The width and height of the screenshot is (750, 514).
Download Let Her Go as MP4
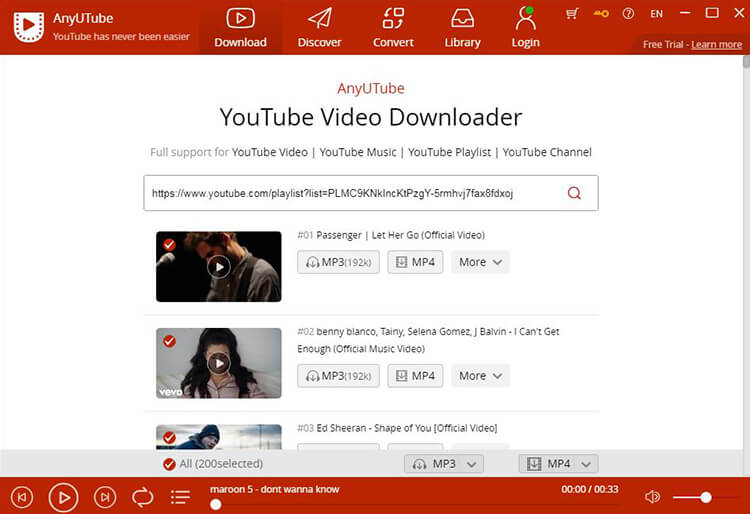click(415, 262)
